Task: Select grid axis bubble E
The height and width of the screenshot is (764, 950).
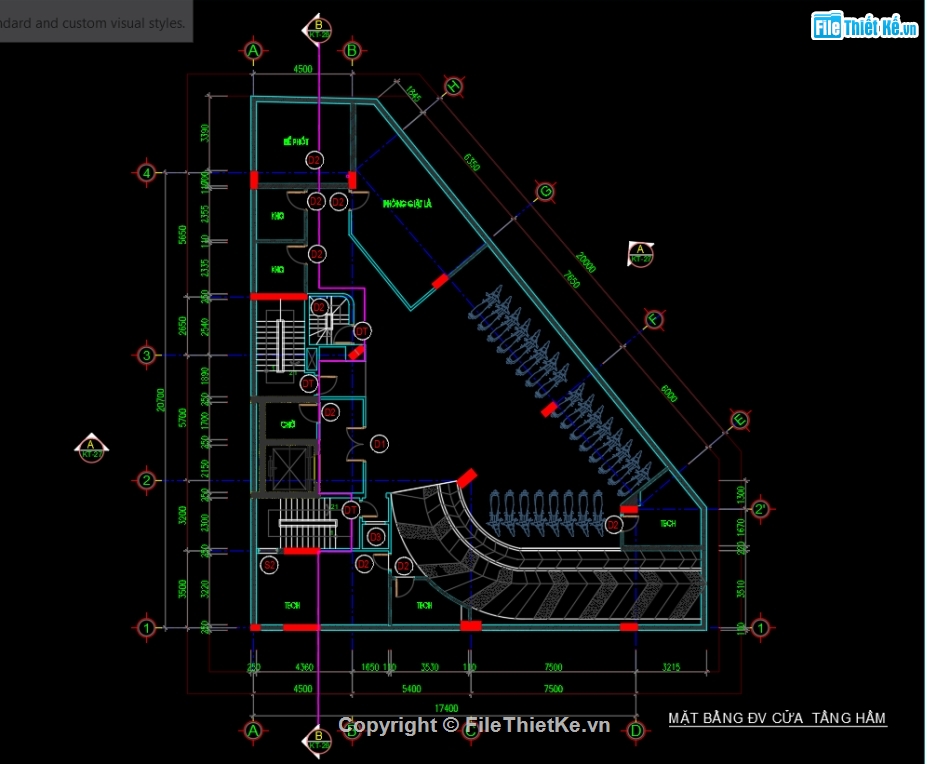Action: (740, 420)
